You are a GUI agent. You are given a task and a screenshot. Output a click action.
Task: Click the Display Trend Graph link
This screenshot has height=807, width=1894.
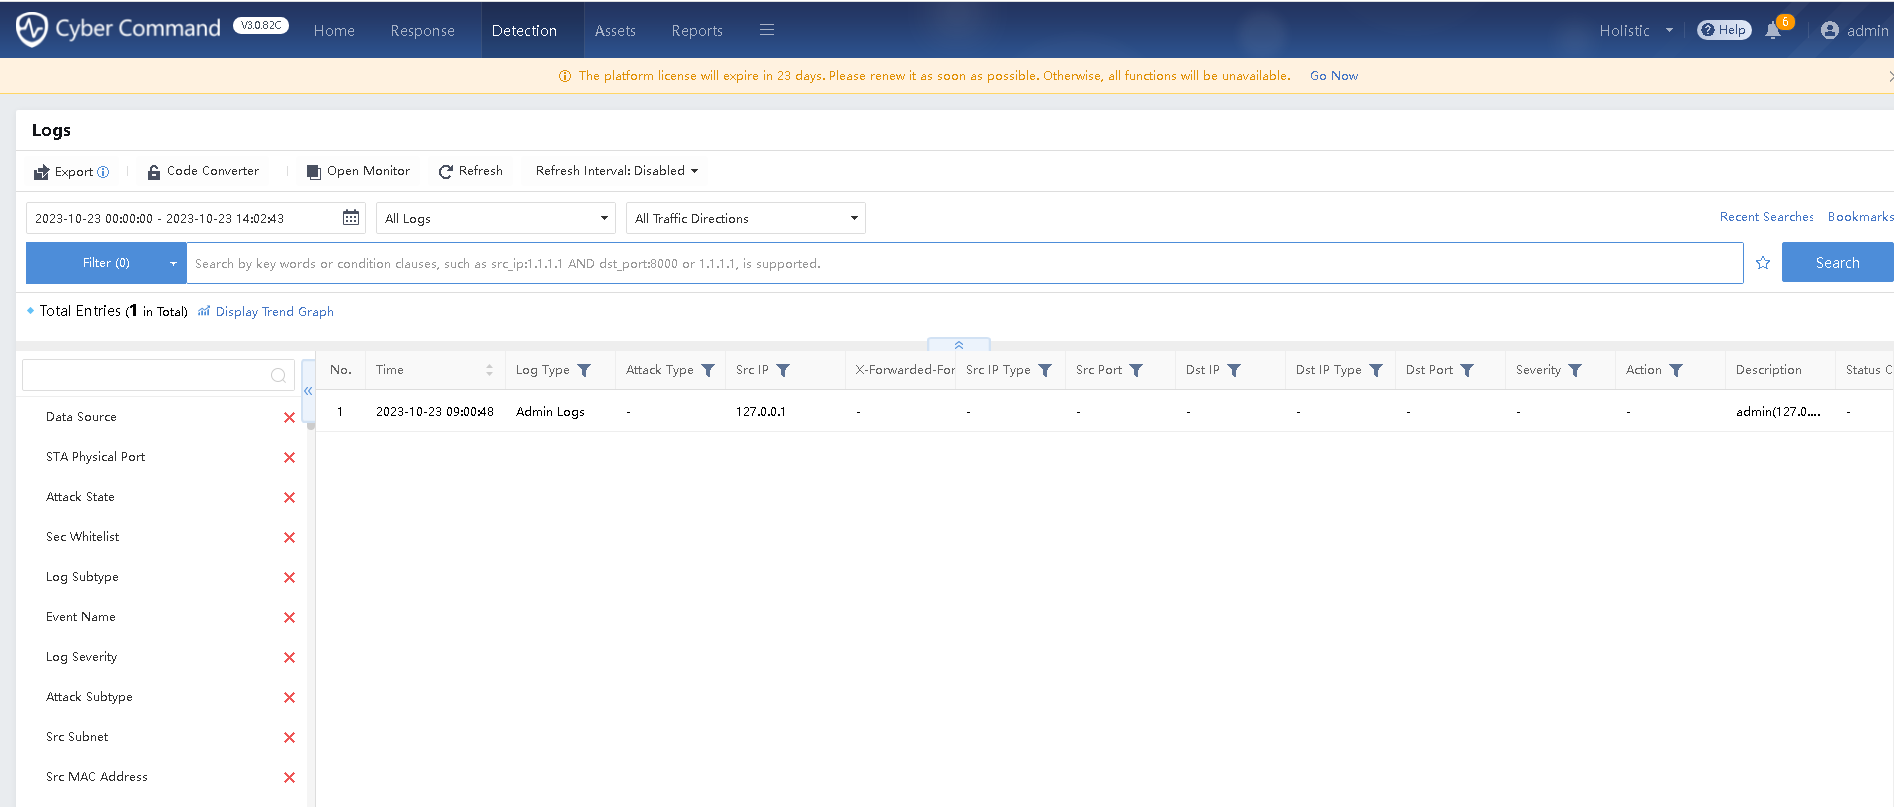click(274, 312)
